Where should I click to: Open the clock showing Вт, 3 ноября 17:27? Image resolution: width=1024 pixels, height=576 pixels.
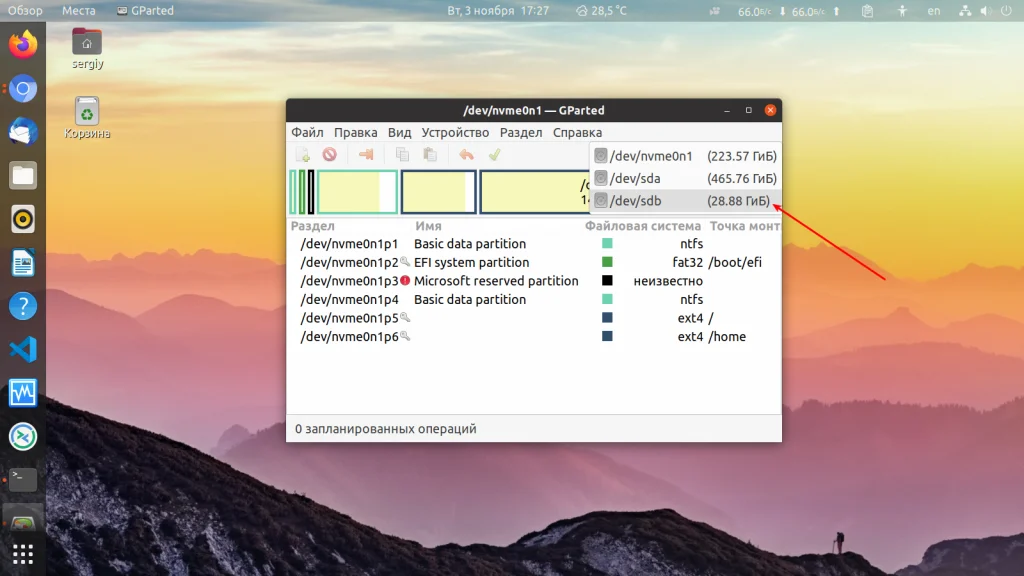pyautogui.click(x=498, y=10)
